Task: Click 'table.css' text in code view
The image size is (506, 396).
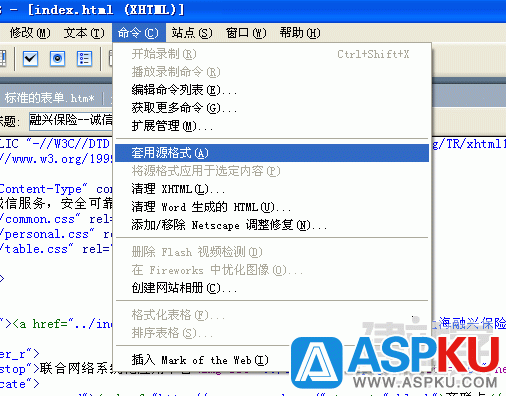Action: click(36, 249)
